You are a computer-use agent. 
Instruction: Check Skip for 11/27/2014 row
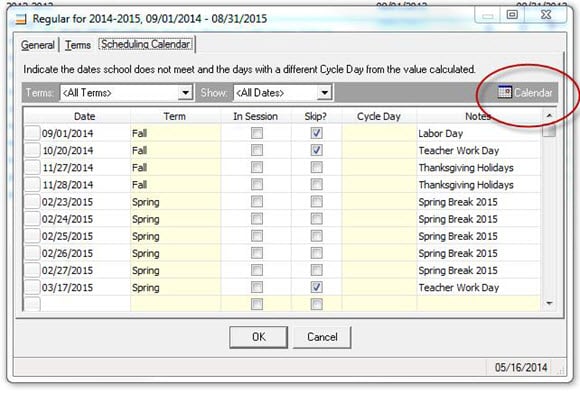pyautogui.click(x=316, y=167)
